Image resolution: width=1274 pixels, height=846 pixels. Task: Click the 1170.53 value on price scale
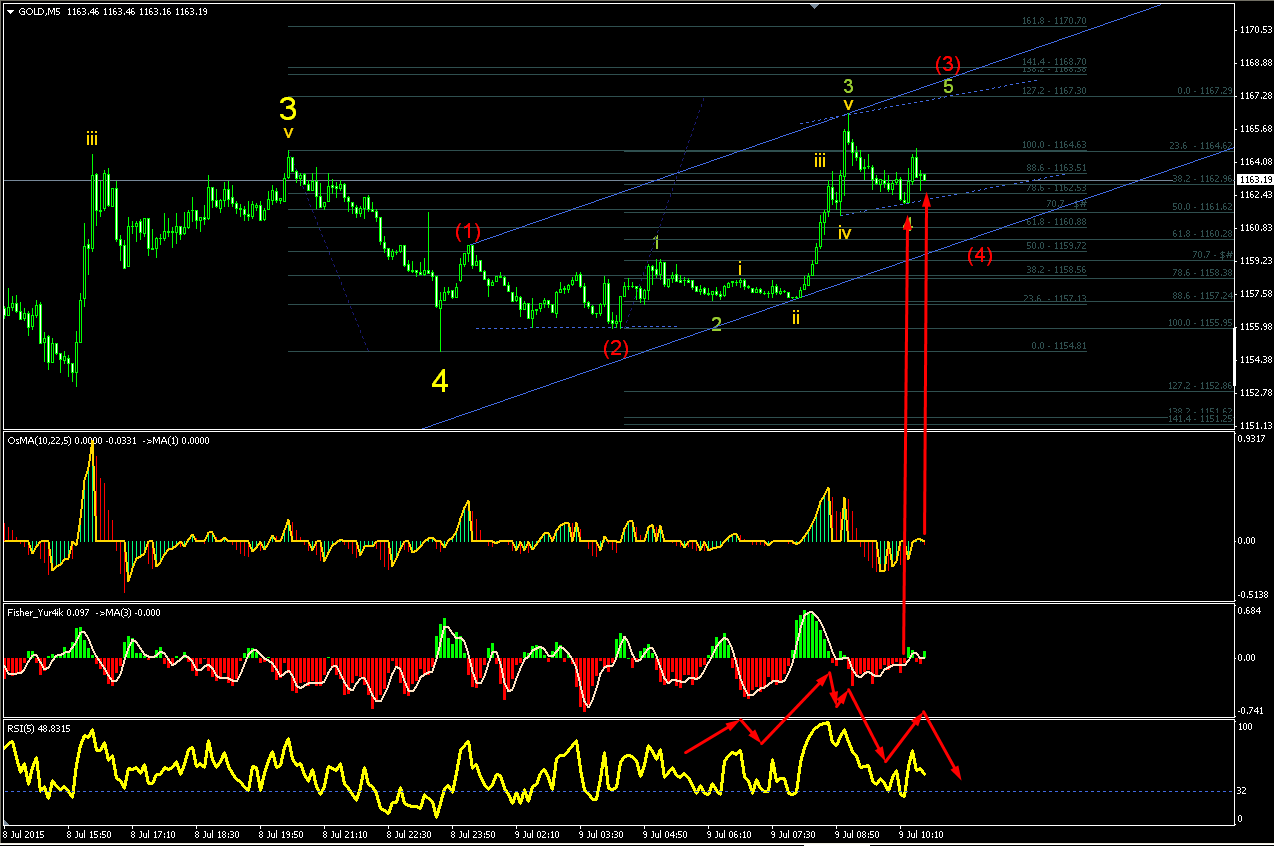coord(1255,30)
